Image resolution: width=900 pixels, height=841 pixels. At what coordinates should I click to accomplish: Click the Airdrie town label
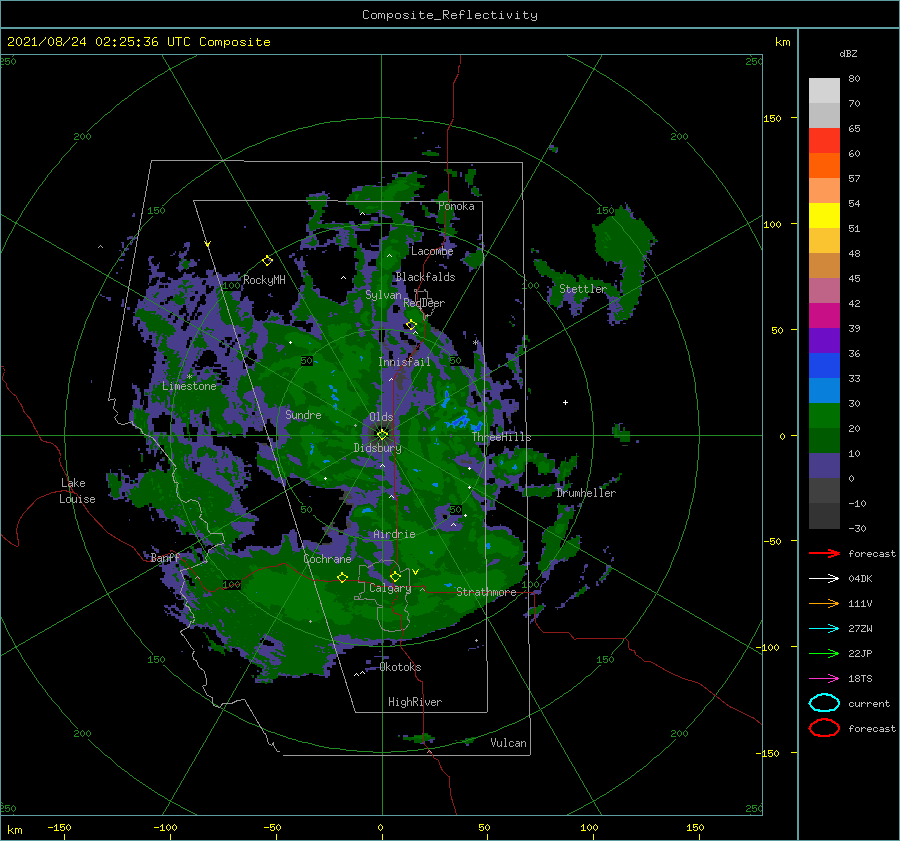point(394,534)
